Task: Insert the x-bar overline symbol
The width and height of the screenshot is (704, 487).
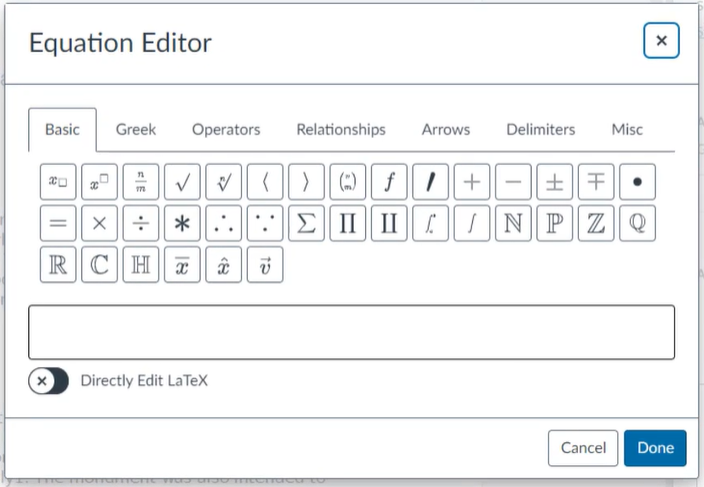Action: tap(182, 265)
